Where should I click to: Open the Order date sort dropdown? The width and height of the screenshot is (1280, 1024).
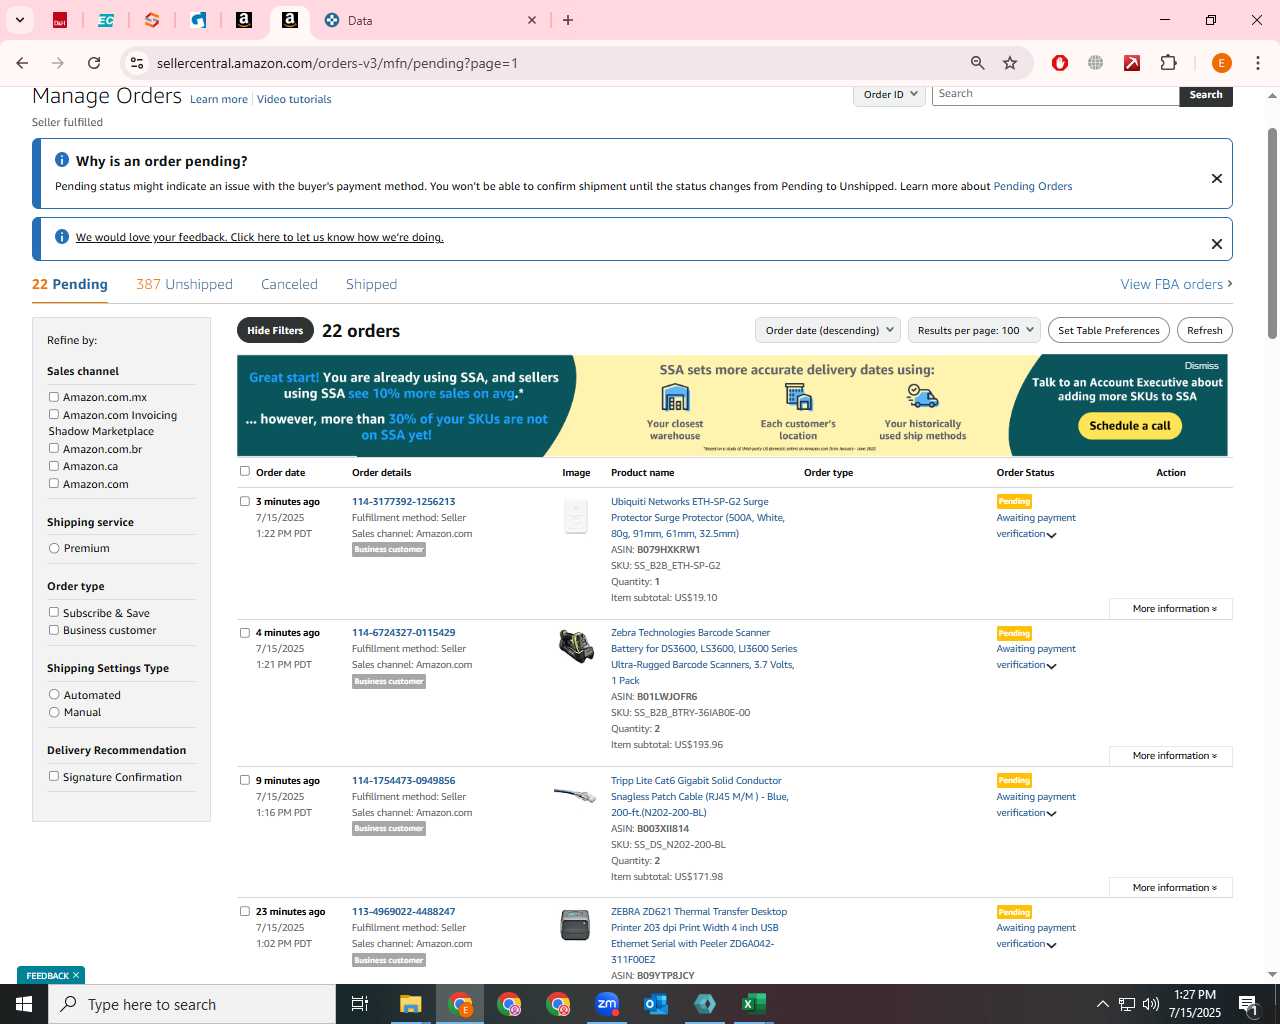click(828, 330)
